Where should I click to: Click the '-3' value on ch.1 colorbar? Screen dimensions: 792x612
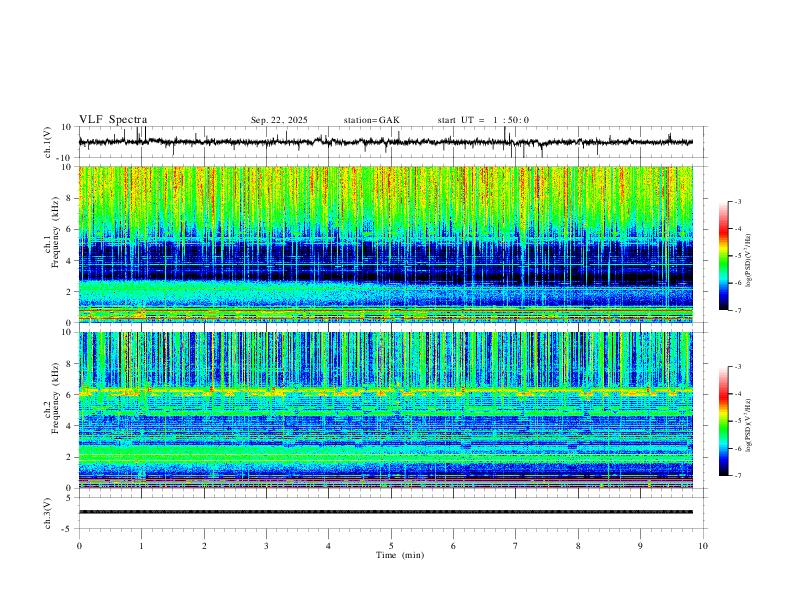[737, 202]
